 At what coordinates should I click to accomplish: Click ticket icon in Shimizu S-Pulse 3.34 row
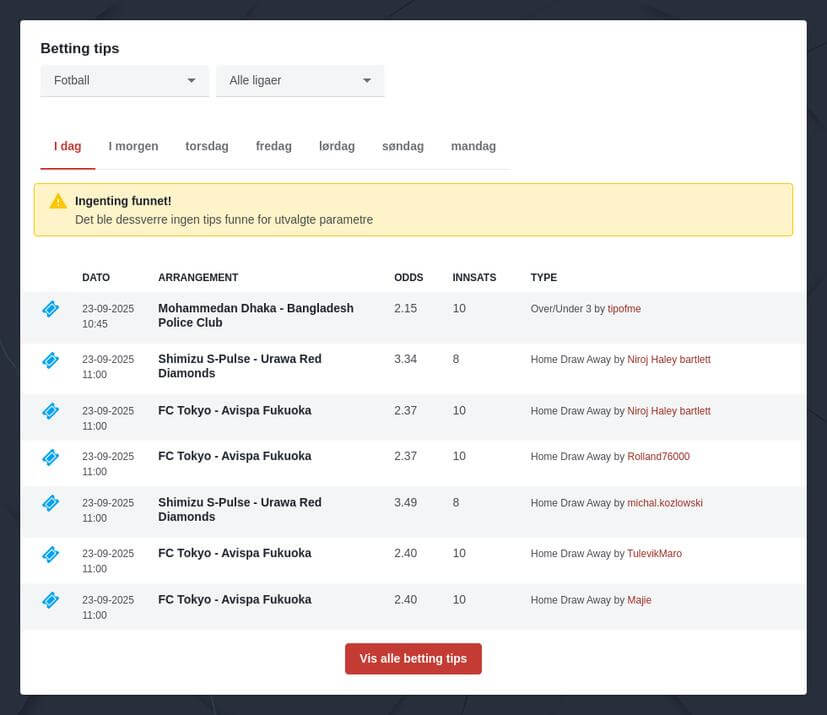click(x=51, y=360)
